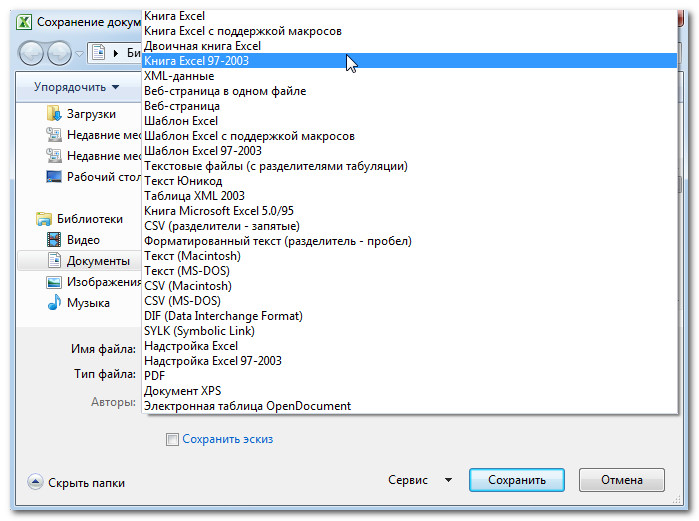The width and height of the screenshot is (699, 521).
Task: Choose PDF as file type
Action: pyautogui.click(x=410, y=376)
